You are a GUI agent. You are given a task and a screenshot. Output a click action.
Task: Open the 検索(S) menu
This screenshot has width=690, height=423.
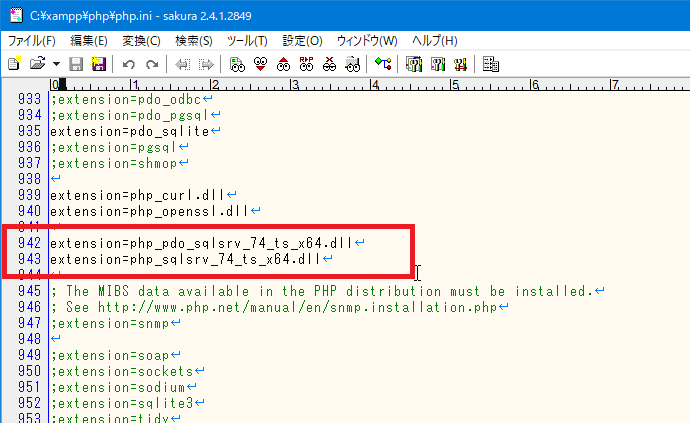click(193, 40)
